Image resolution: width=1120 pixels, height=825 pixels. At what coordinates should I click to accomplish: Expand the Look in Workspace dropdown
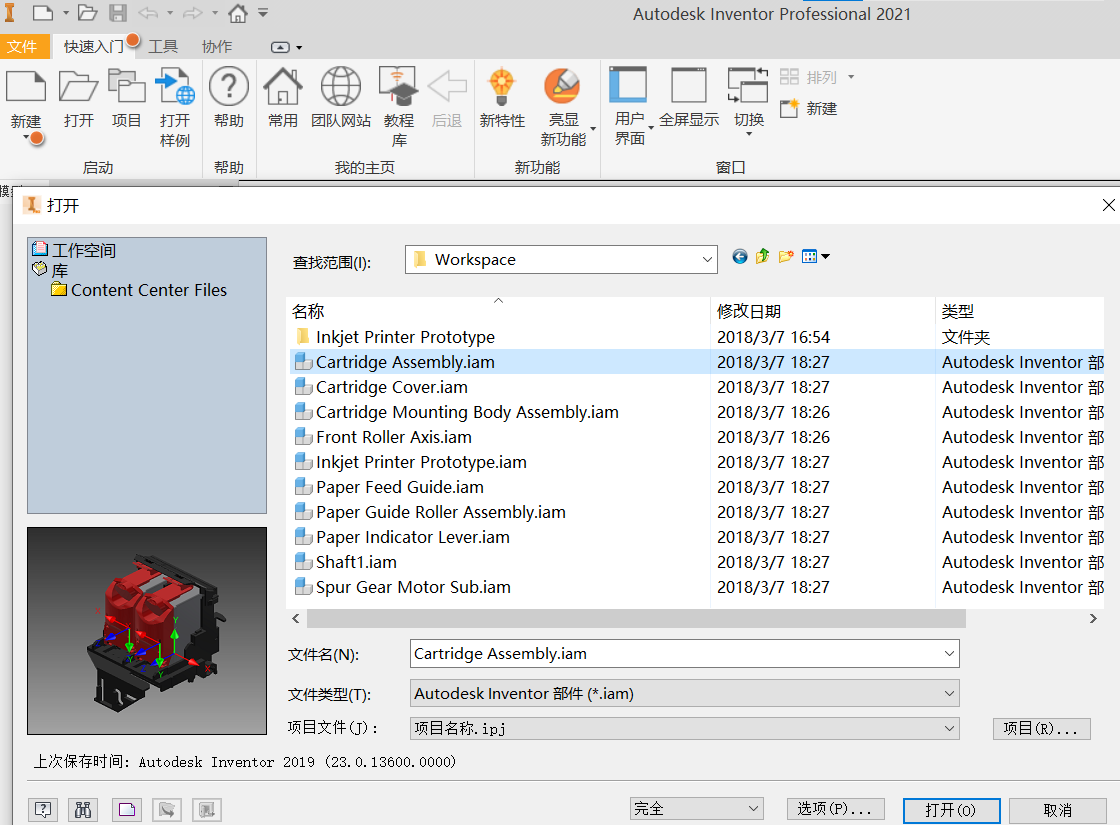pyautogui.click(x=706, y=259)
